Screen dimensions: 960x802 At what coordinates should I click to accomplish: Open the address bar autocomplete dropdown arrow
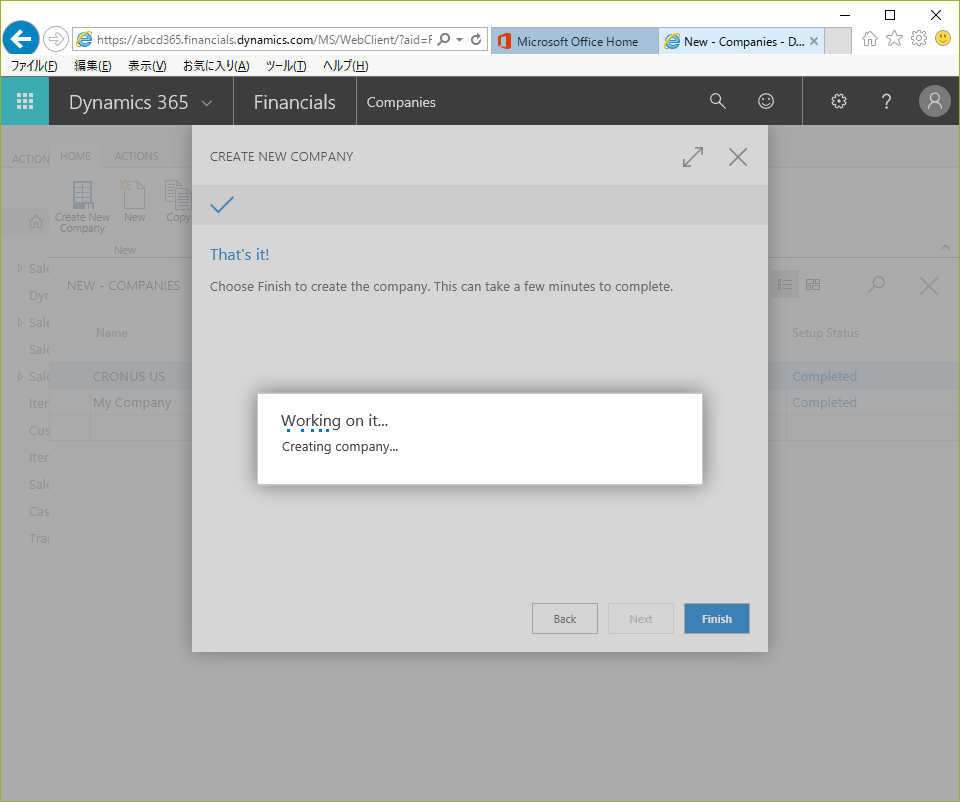coord(459,40)
